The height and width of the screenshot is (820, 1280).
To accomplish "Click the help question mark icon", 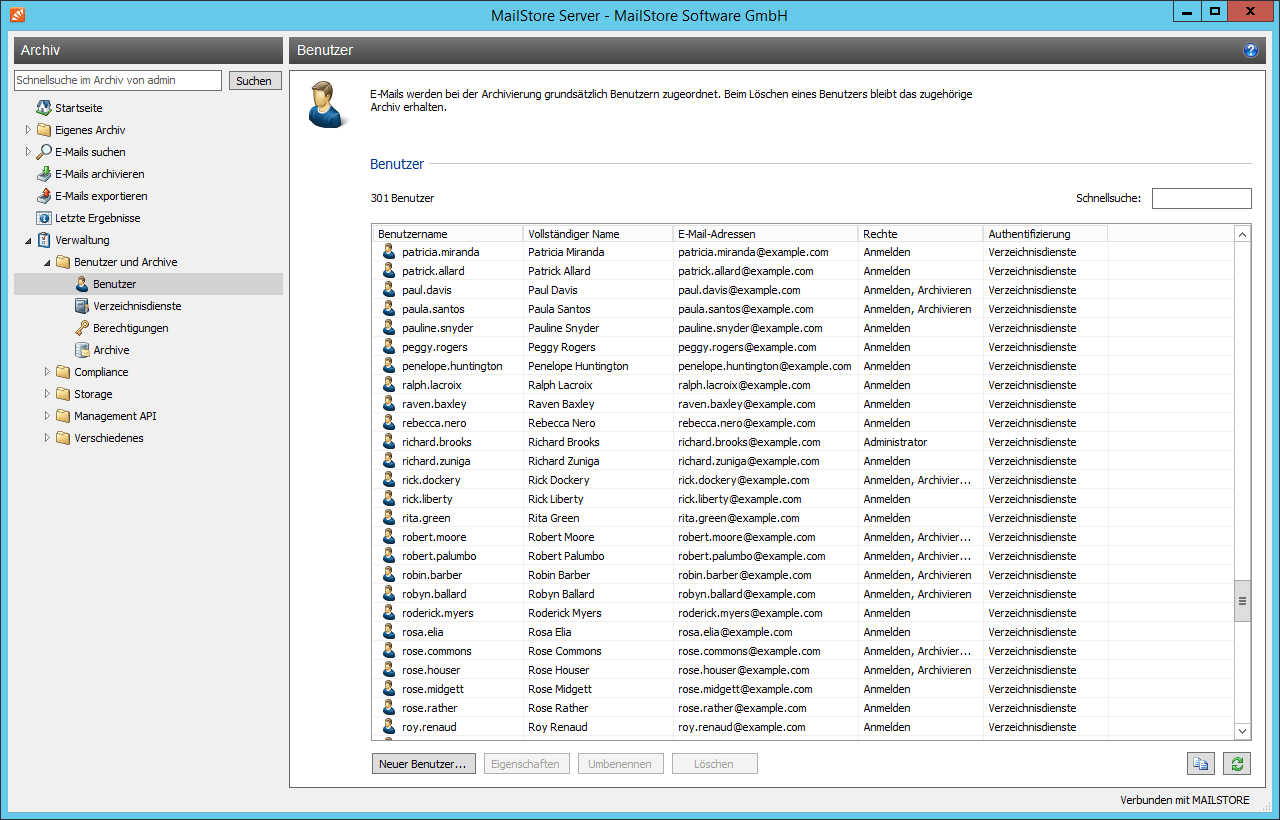I will (x=1250, y=50).
